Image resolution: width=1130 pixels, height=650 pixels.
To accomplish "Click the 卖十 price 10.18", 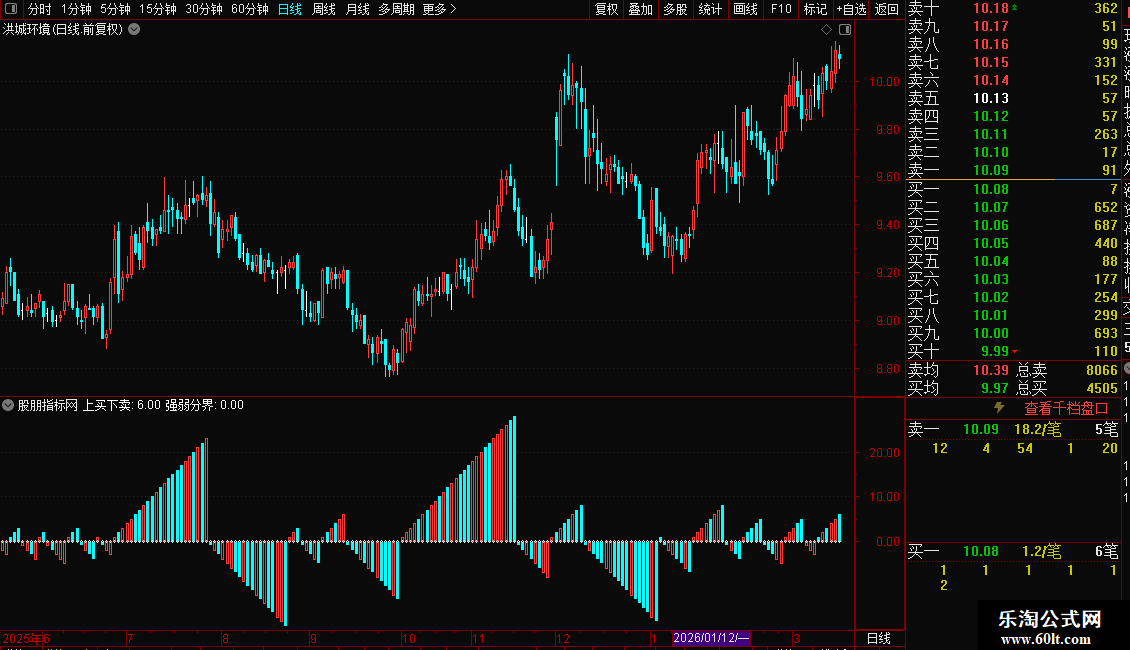I will click(991, 9).
